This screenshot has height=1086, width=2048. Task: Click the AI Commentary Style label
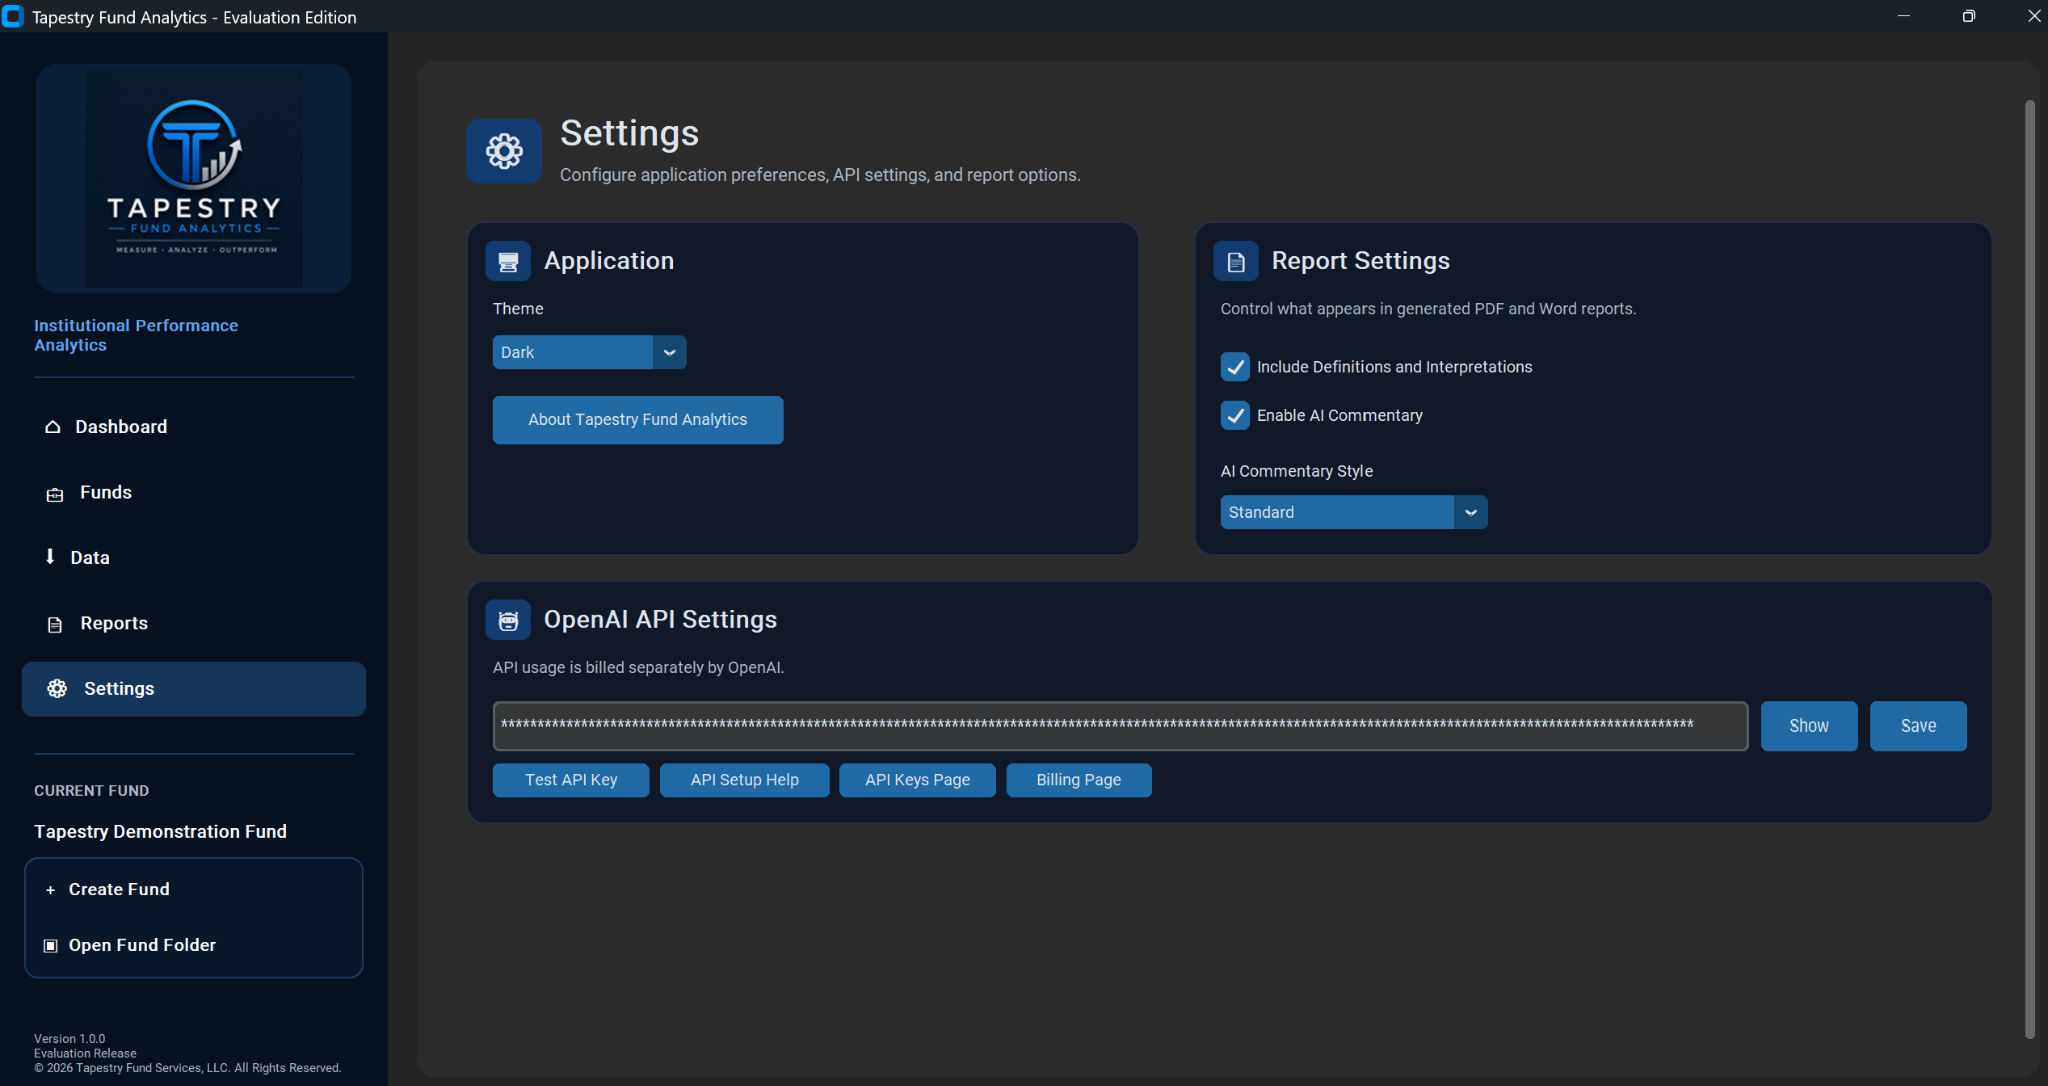[x=1297, y=471]
